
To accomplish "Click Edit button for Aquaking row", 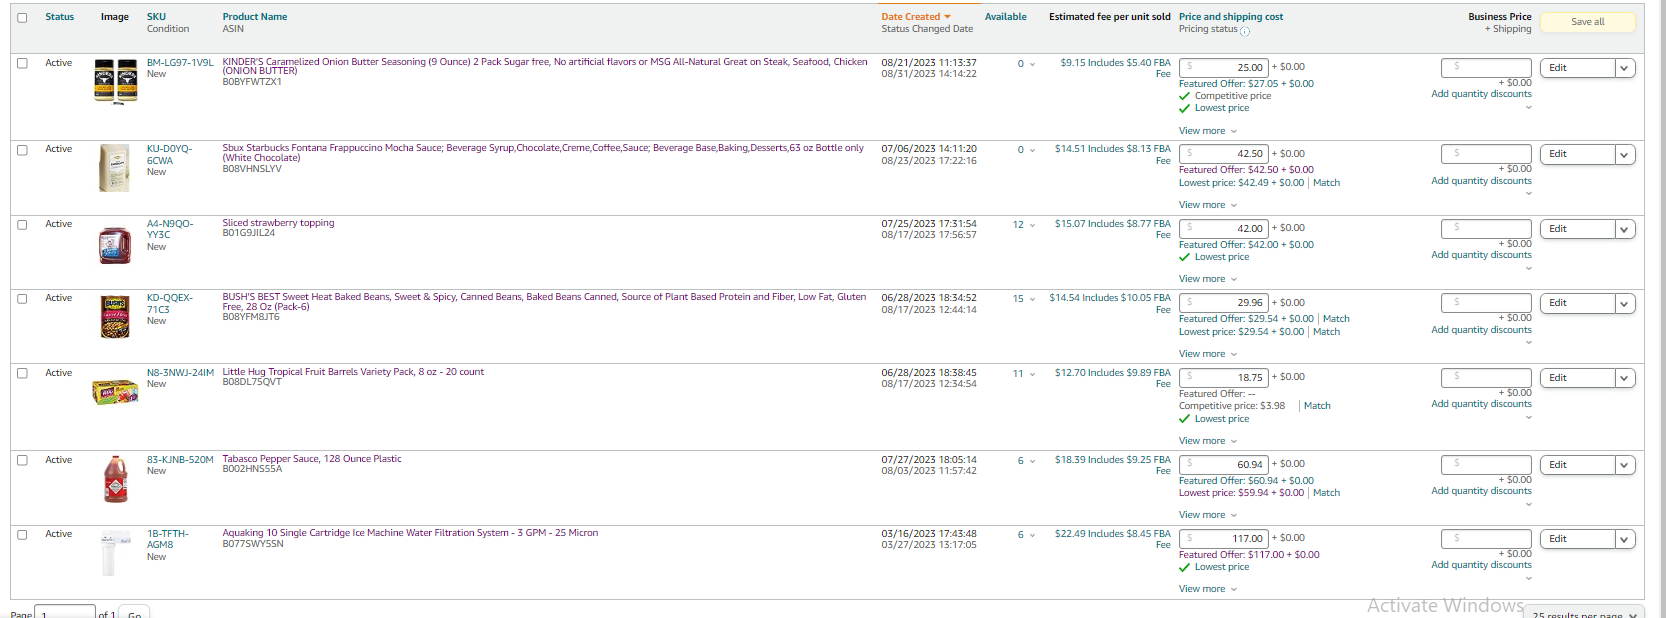I will point(1577,539).
